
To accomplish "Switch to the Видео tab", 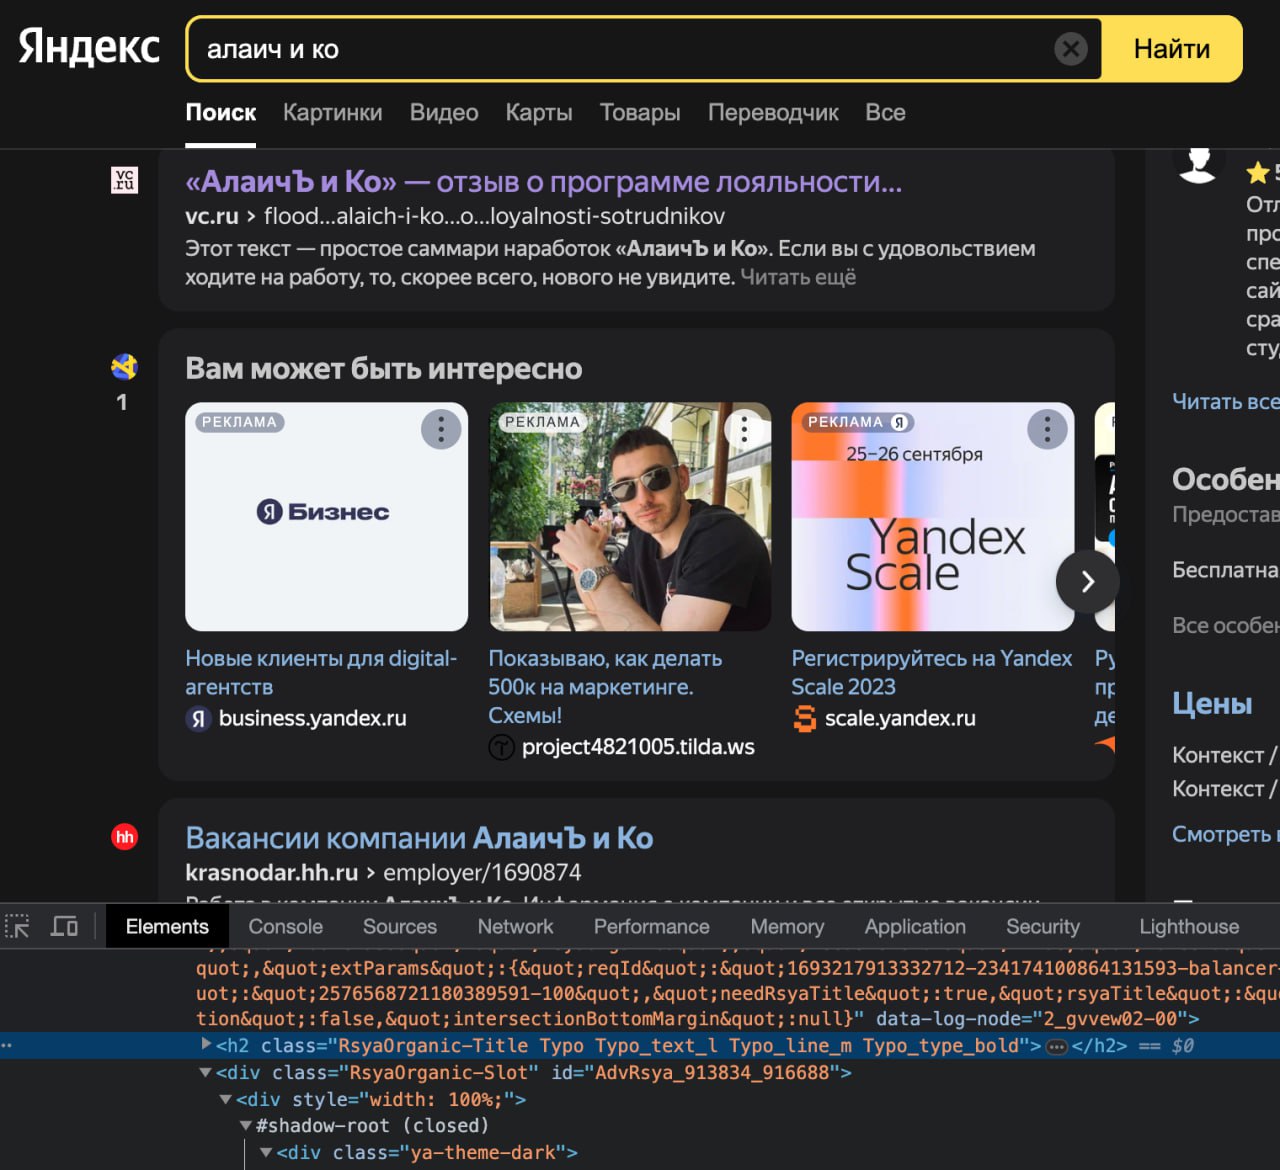I will [444, 112].
